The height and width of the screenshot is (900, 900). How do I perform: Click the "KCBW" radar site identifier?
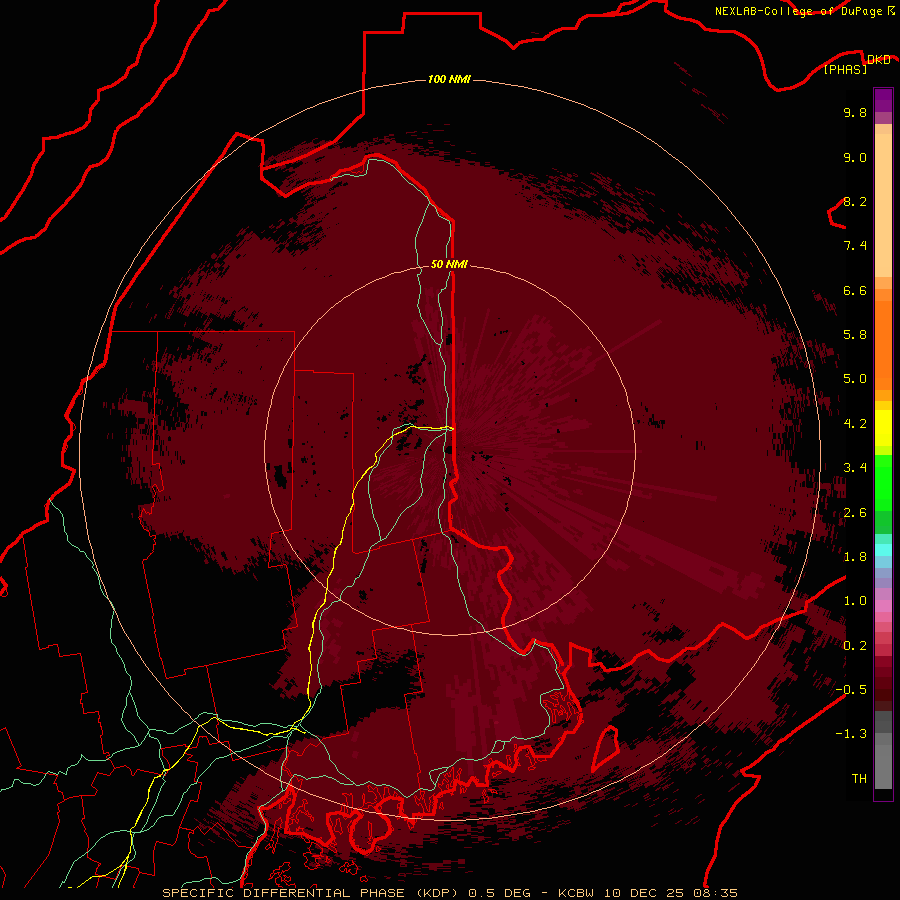coord(576,893)
